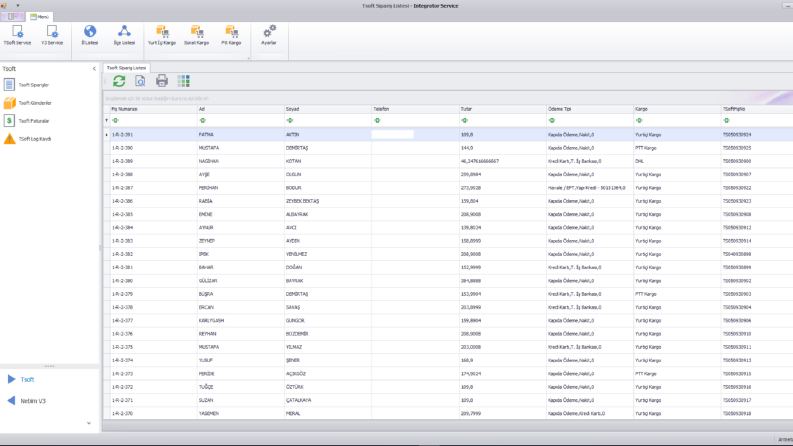Click the filter icon in the Ad filter cell
Screen dimensions: 793x446
(203, 120)
